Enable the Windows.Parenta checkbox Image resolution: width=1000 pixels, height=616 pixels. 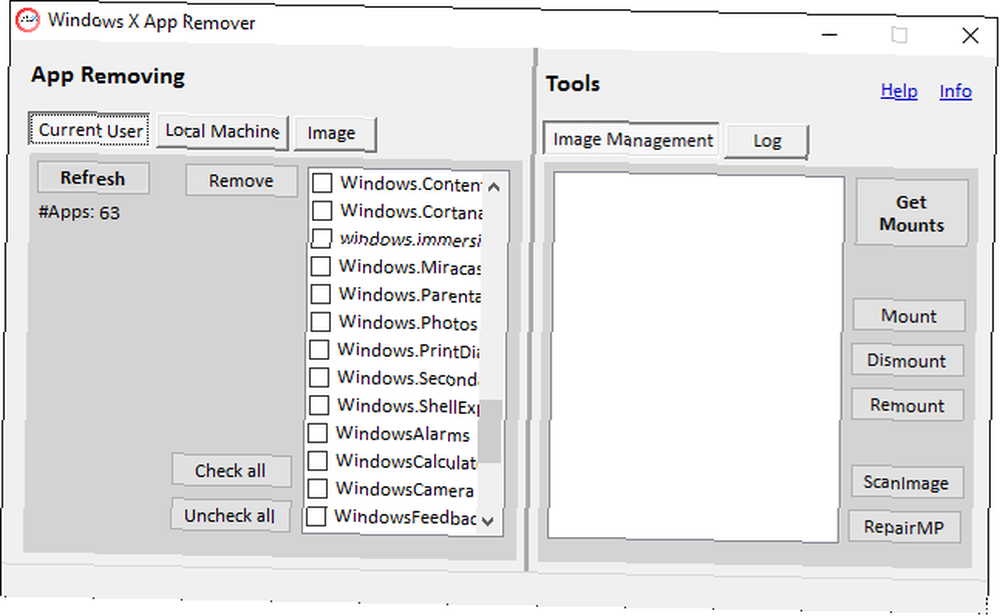tap(320, 294)
